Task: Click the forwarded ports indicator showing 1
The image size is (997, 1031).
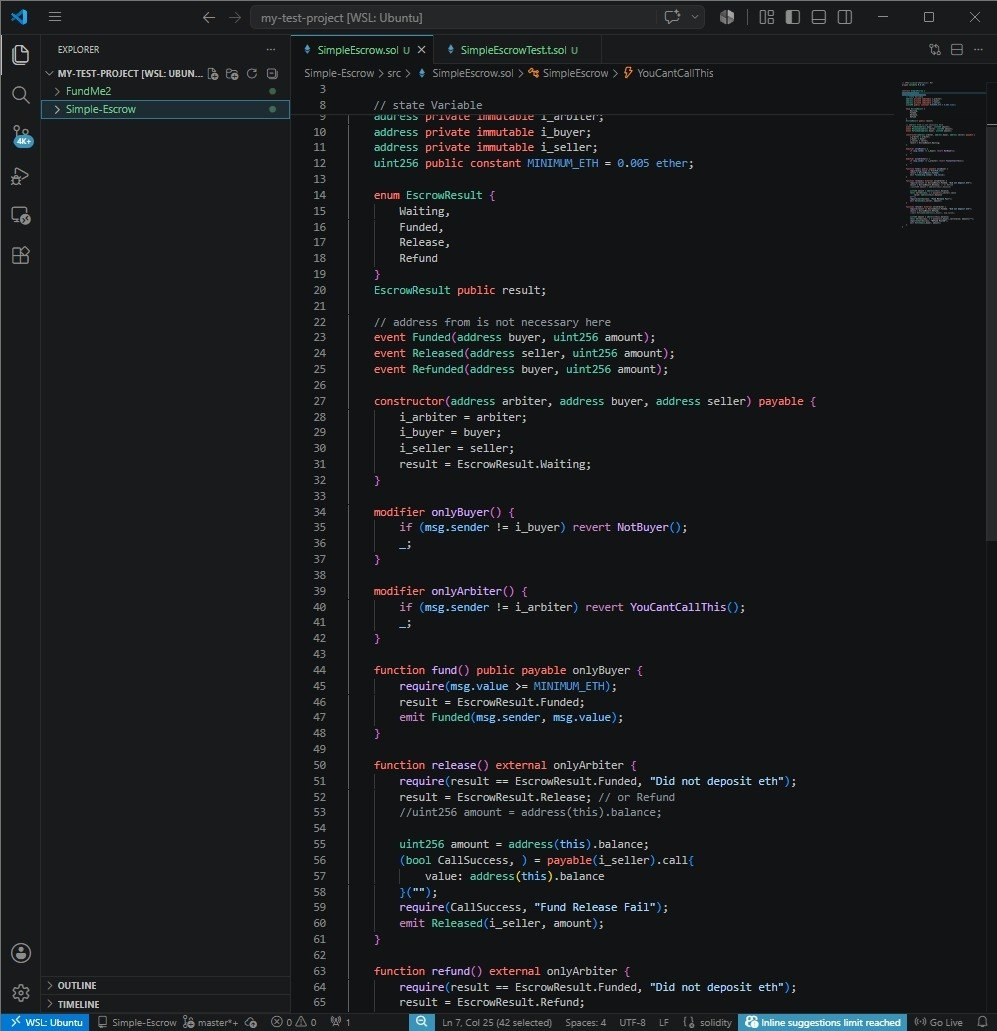Action: click(341, 1022)
